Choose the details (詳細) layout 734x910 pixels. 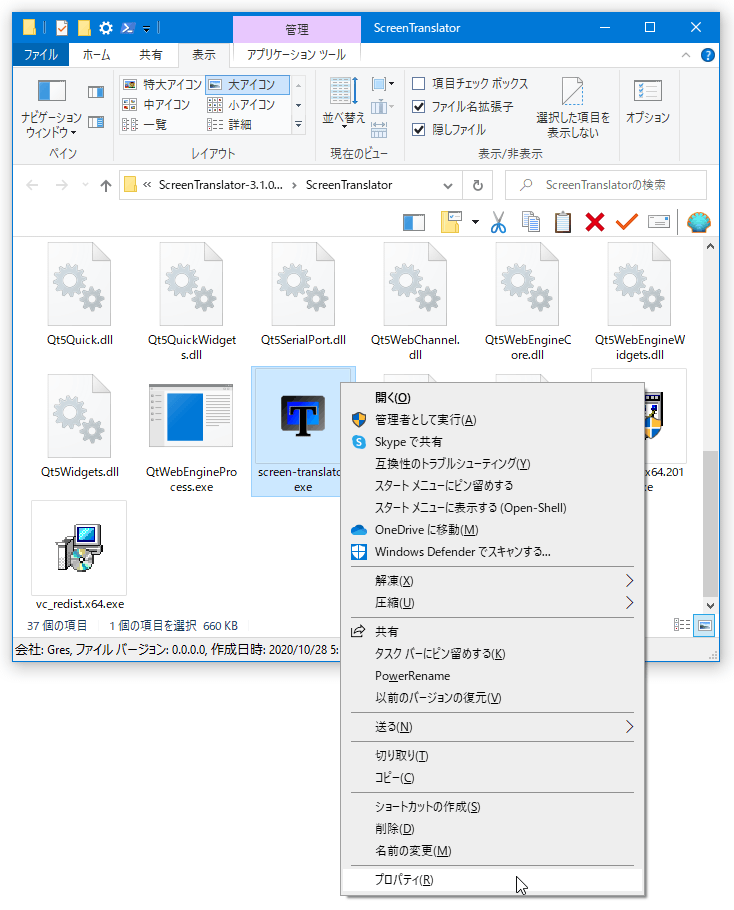tap(229, 124)
